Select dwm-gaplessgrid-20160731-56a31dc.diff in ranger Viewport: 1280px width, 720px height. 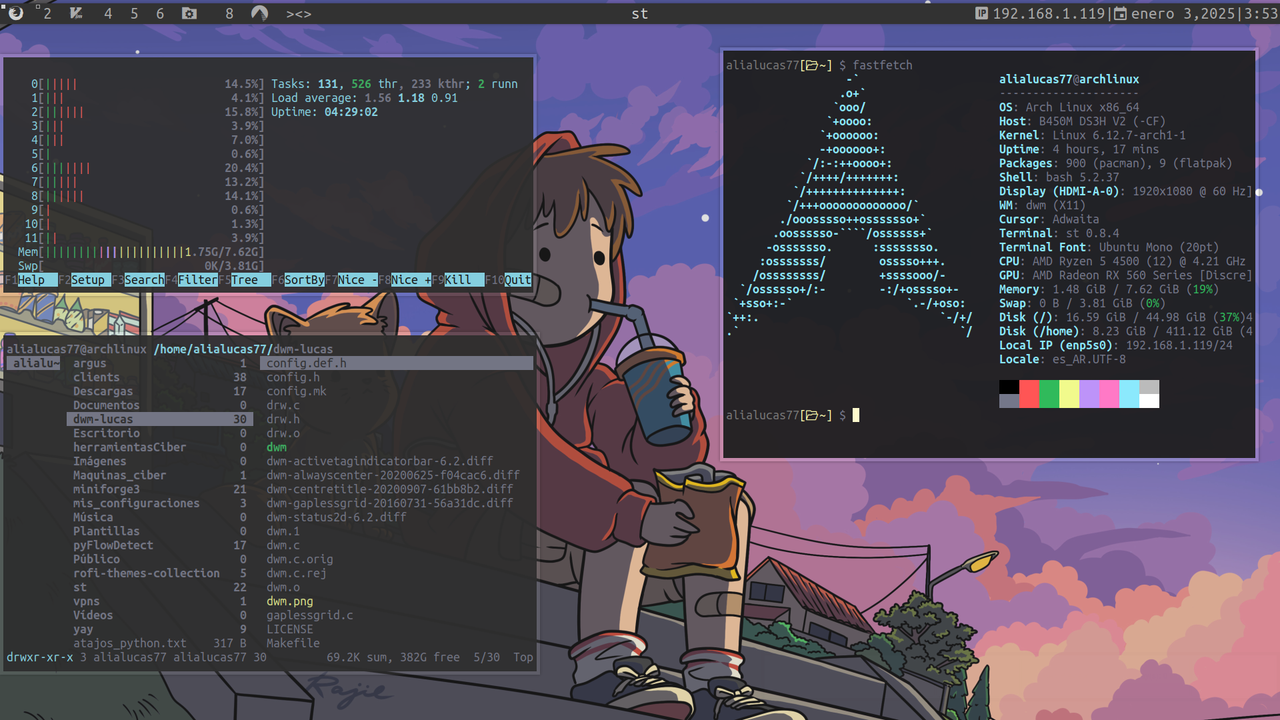tap(390, 503)
